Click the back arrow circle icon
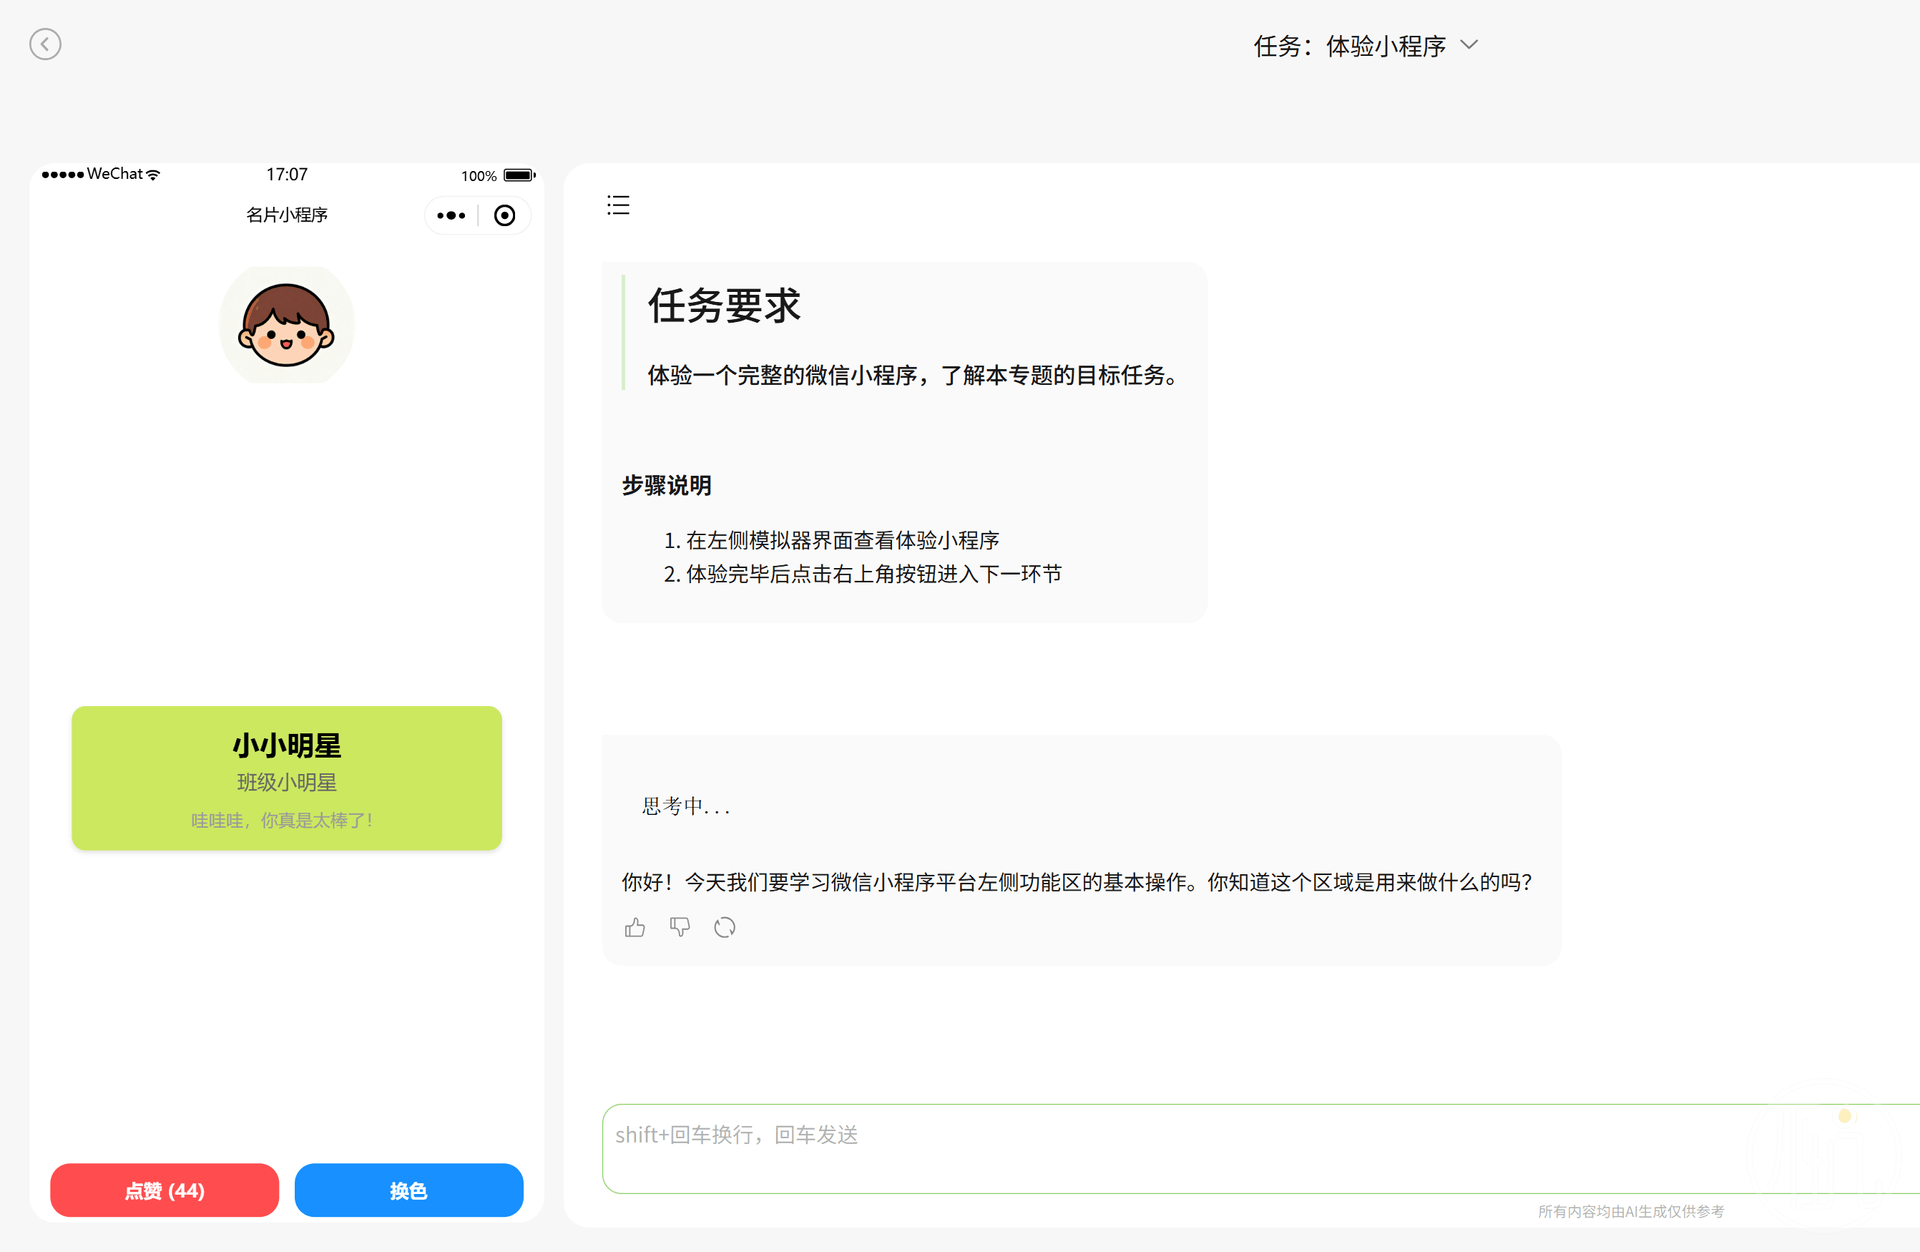The height and width of the screenshot is (1252, 1920). pos(45,44)
